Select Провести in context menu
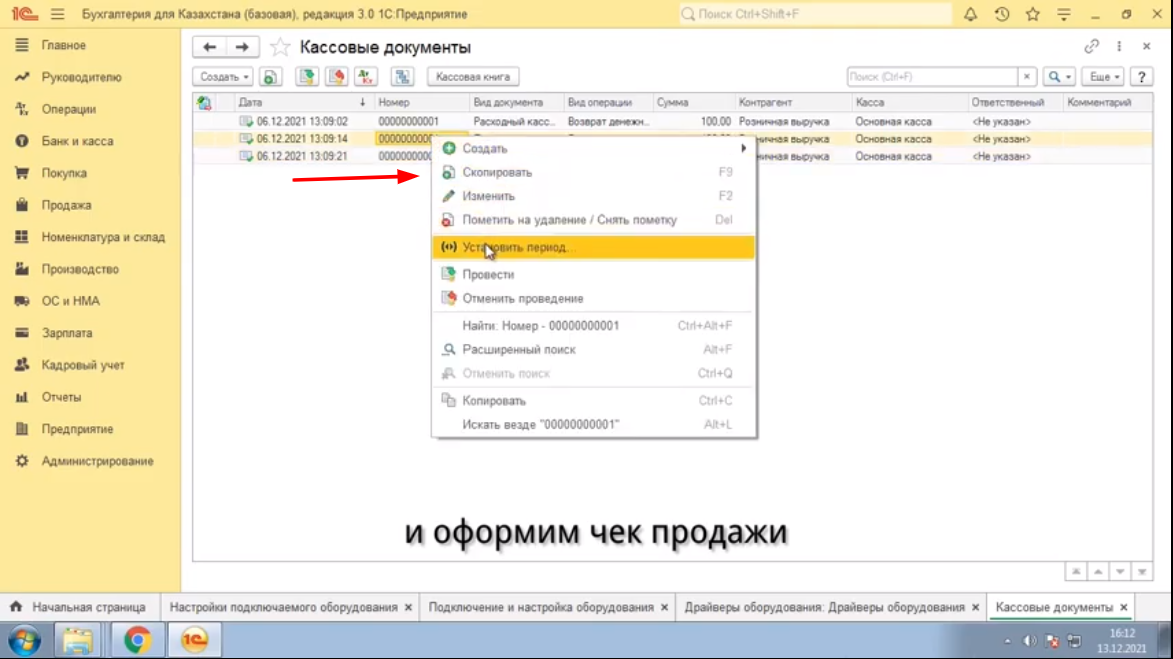Viewport: 1173px width, 659px height. [594, 275]
